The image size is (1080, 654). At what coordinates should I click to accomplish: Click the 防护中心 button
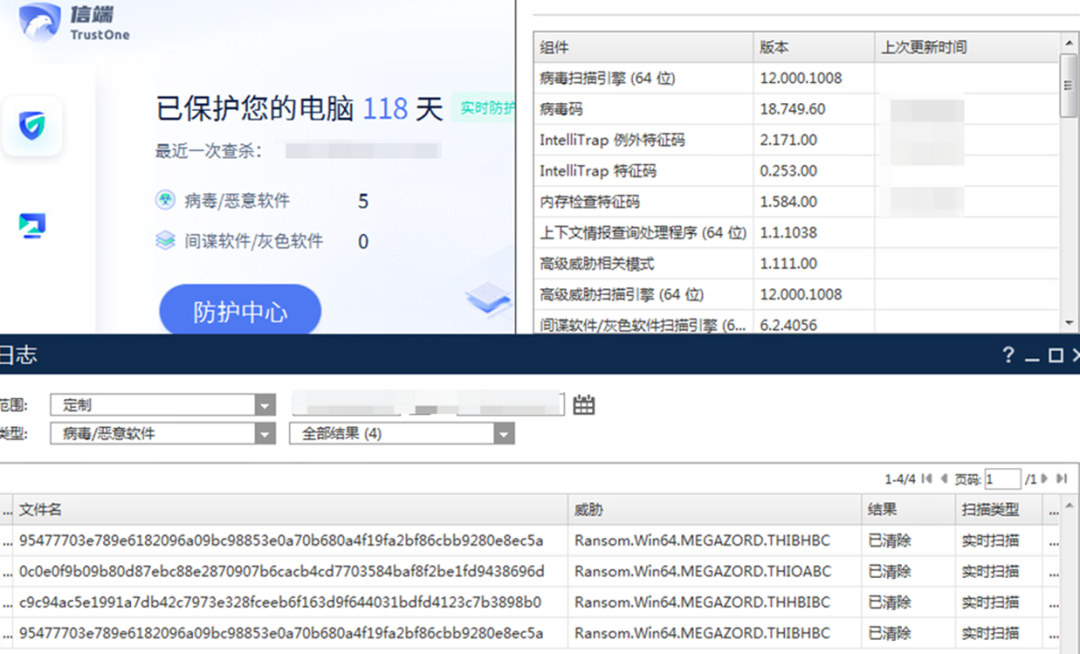tap(239, 310)
